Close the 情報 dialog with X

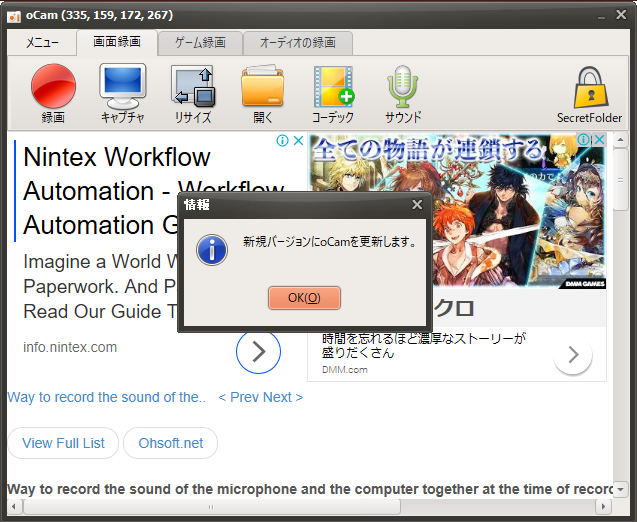pyautogui.click(x=417, y=204)
